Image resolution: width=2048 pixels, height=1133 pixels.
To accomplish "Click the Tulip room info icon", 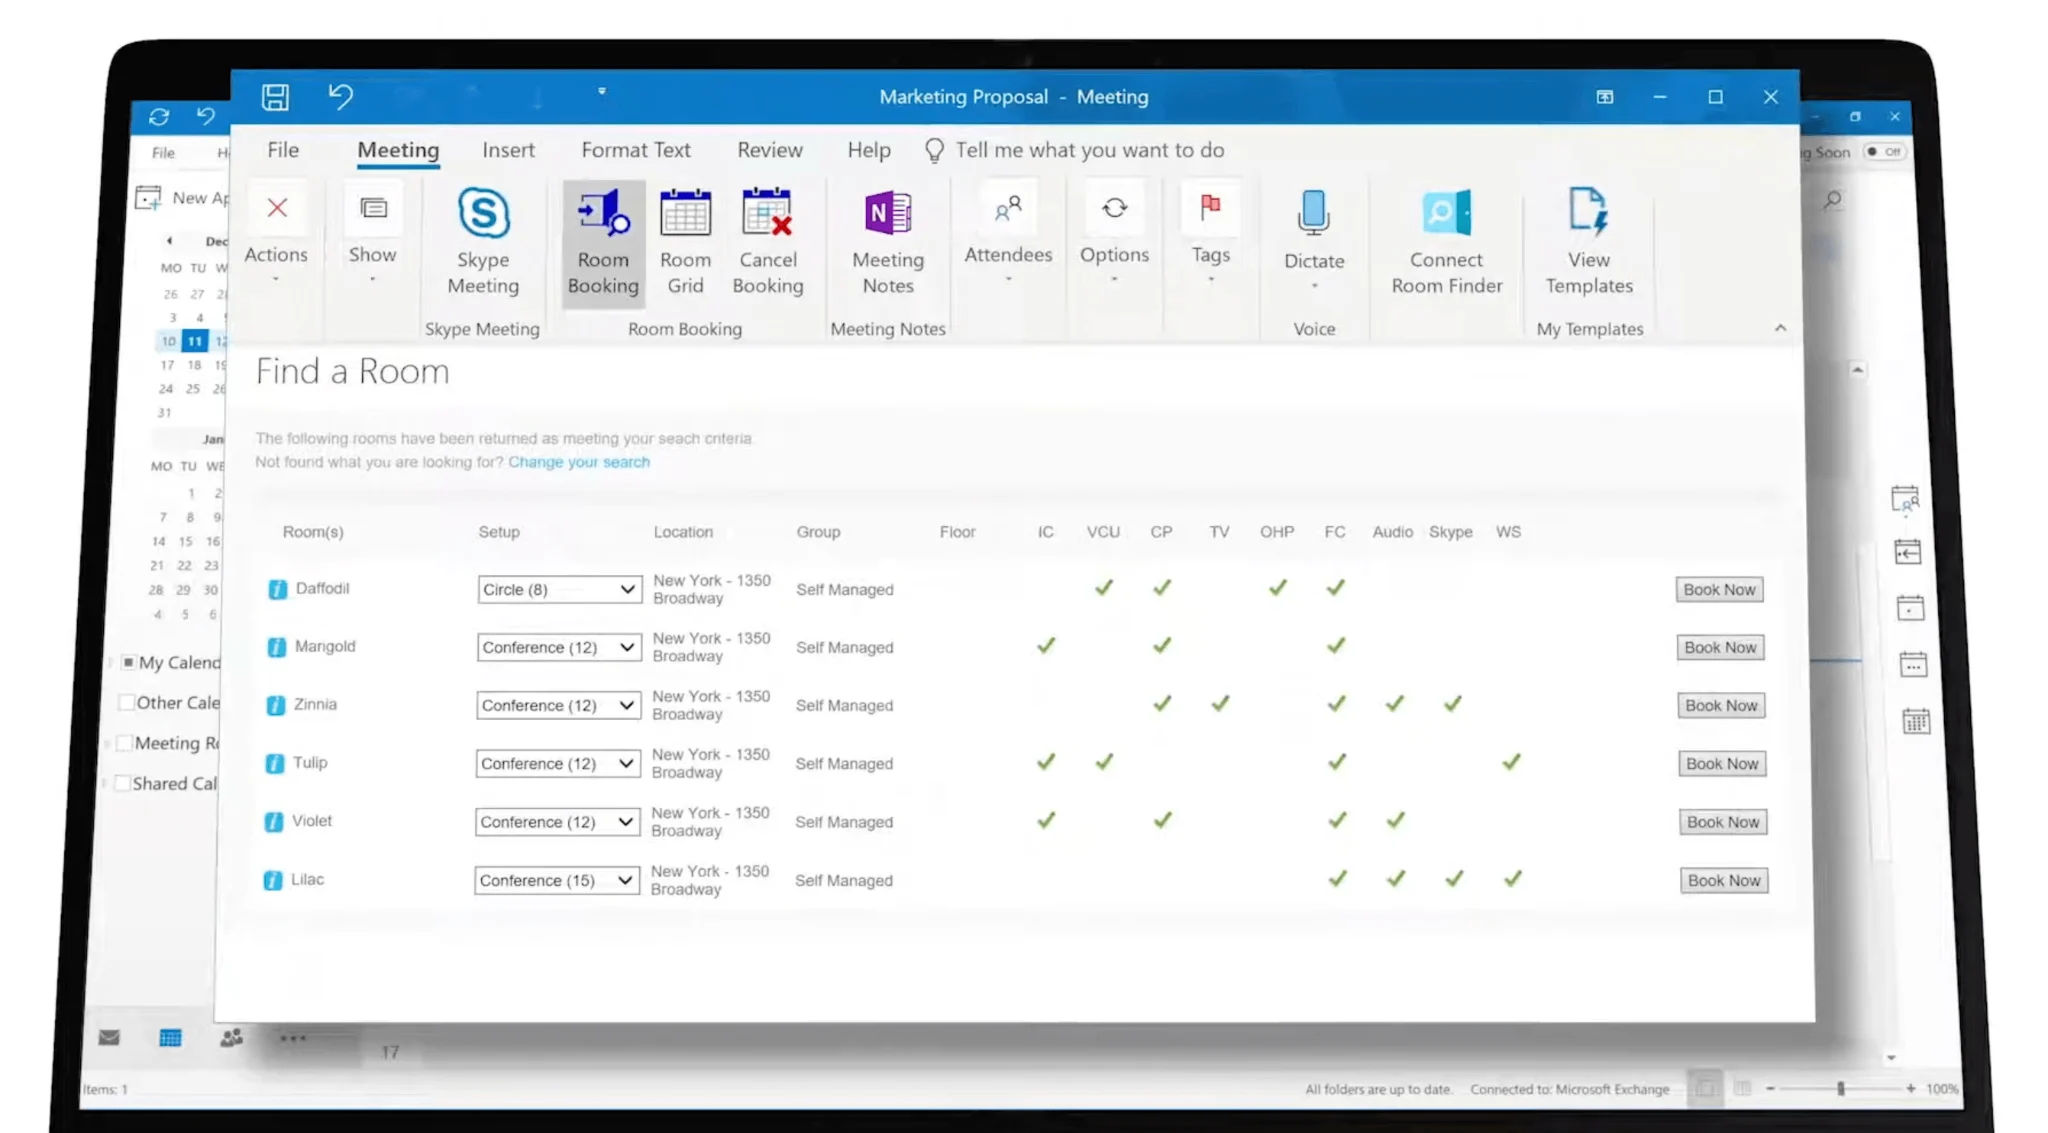I will coord(274,763).
